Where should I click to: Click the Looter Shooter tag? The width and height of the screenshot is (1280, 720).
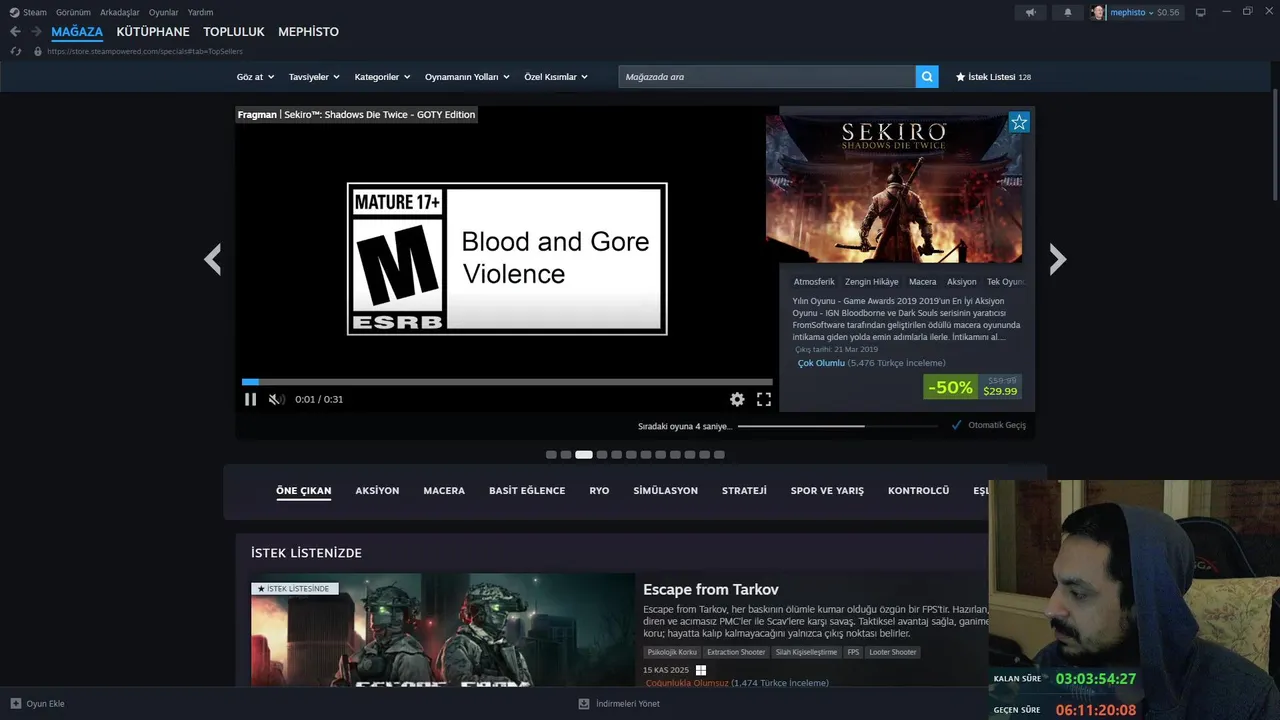[x=892, y=652]
